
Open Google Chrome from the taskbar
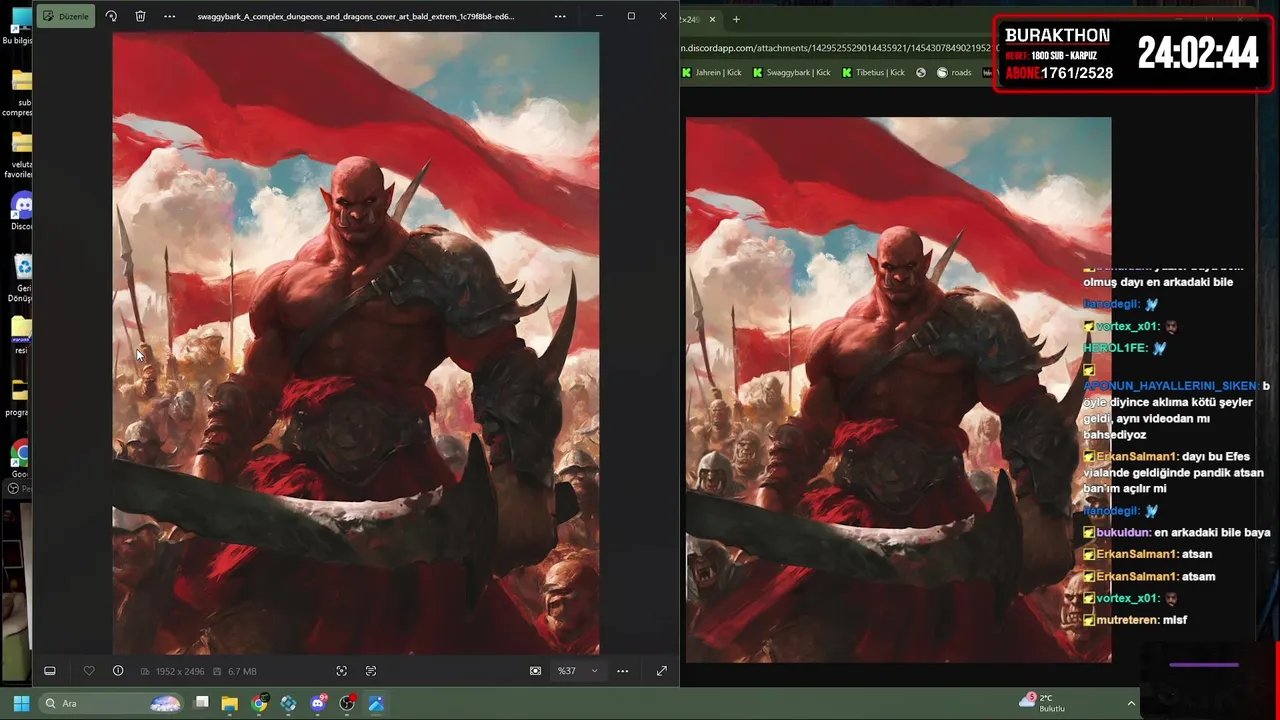point(259,703)
